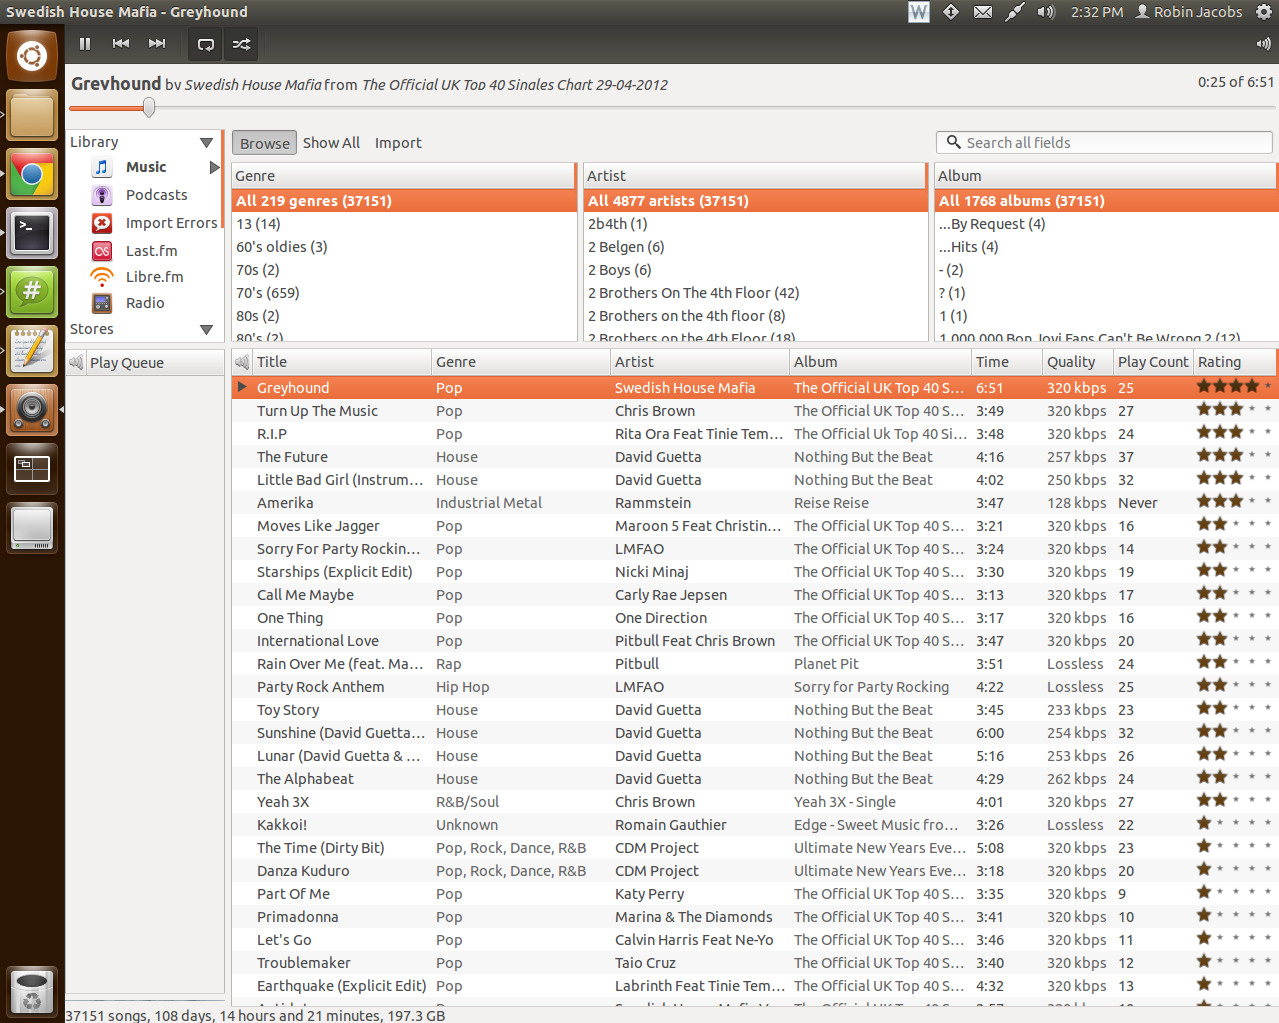Open the Trash
The height and width of the screenshot is (1023, 1279).
tap(32, 992)
